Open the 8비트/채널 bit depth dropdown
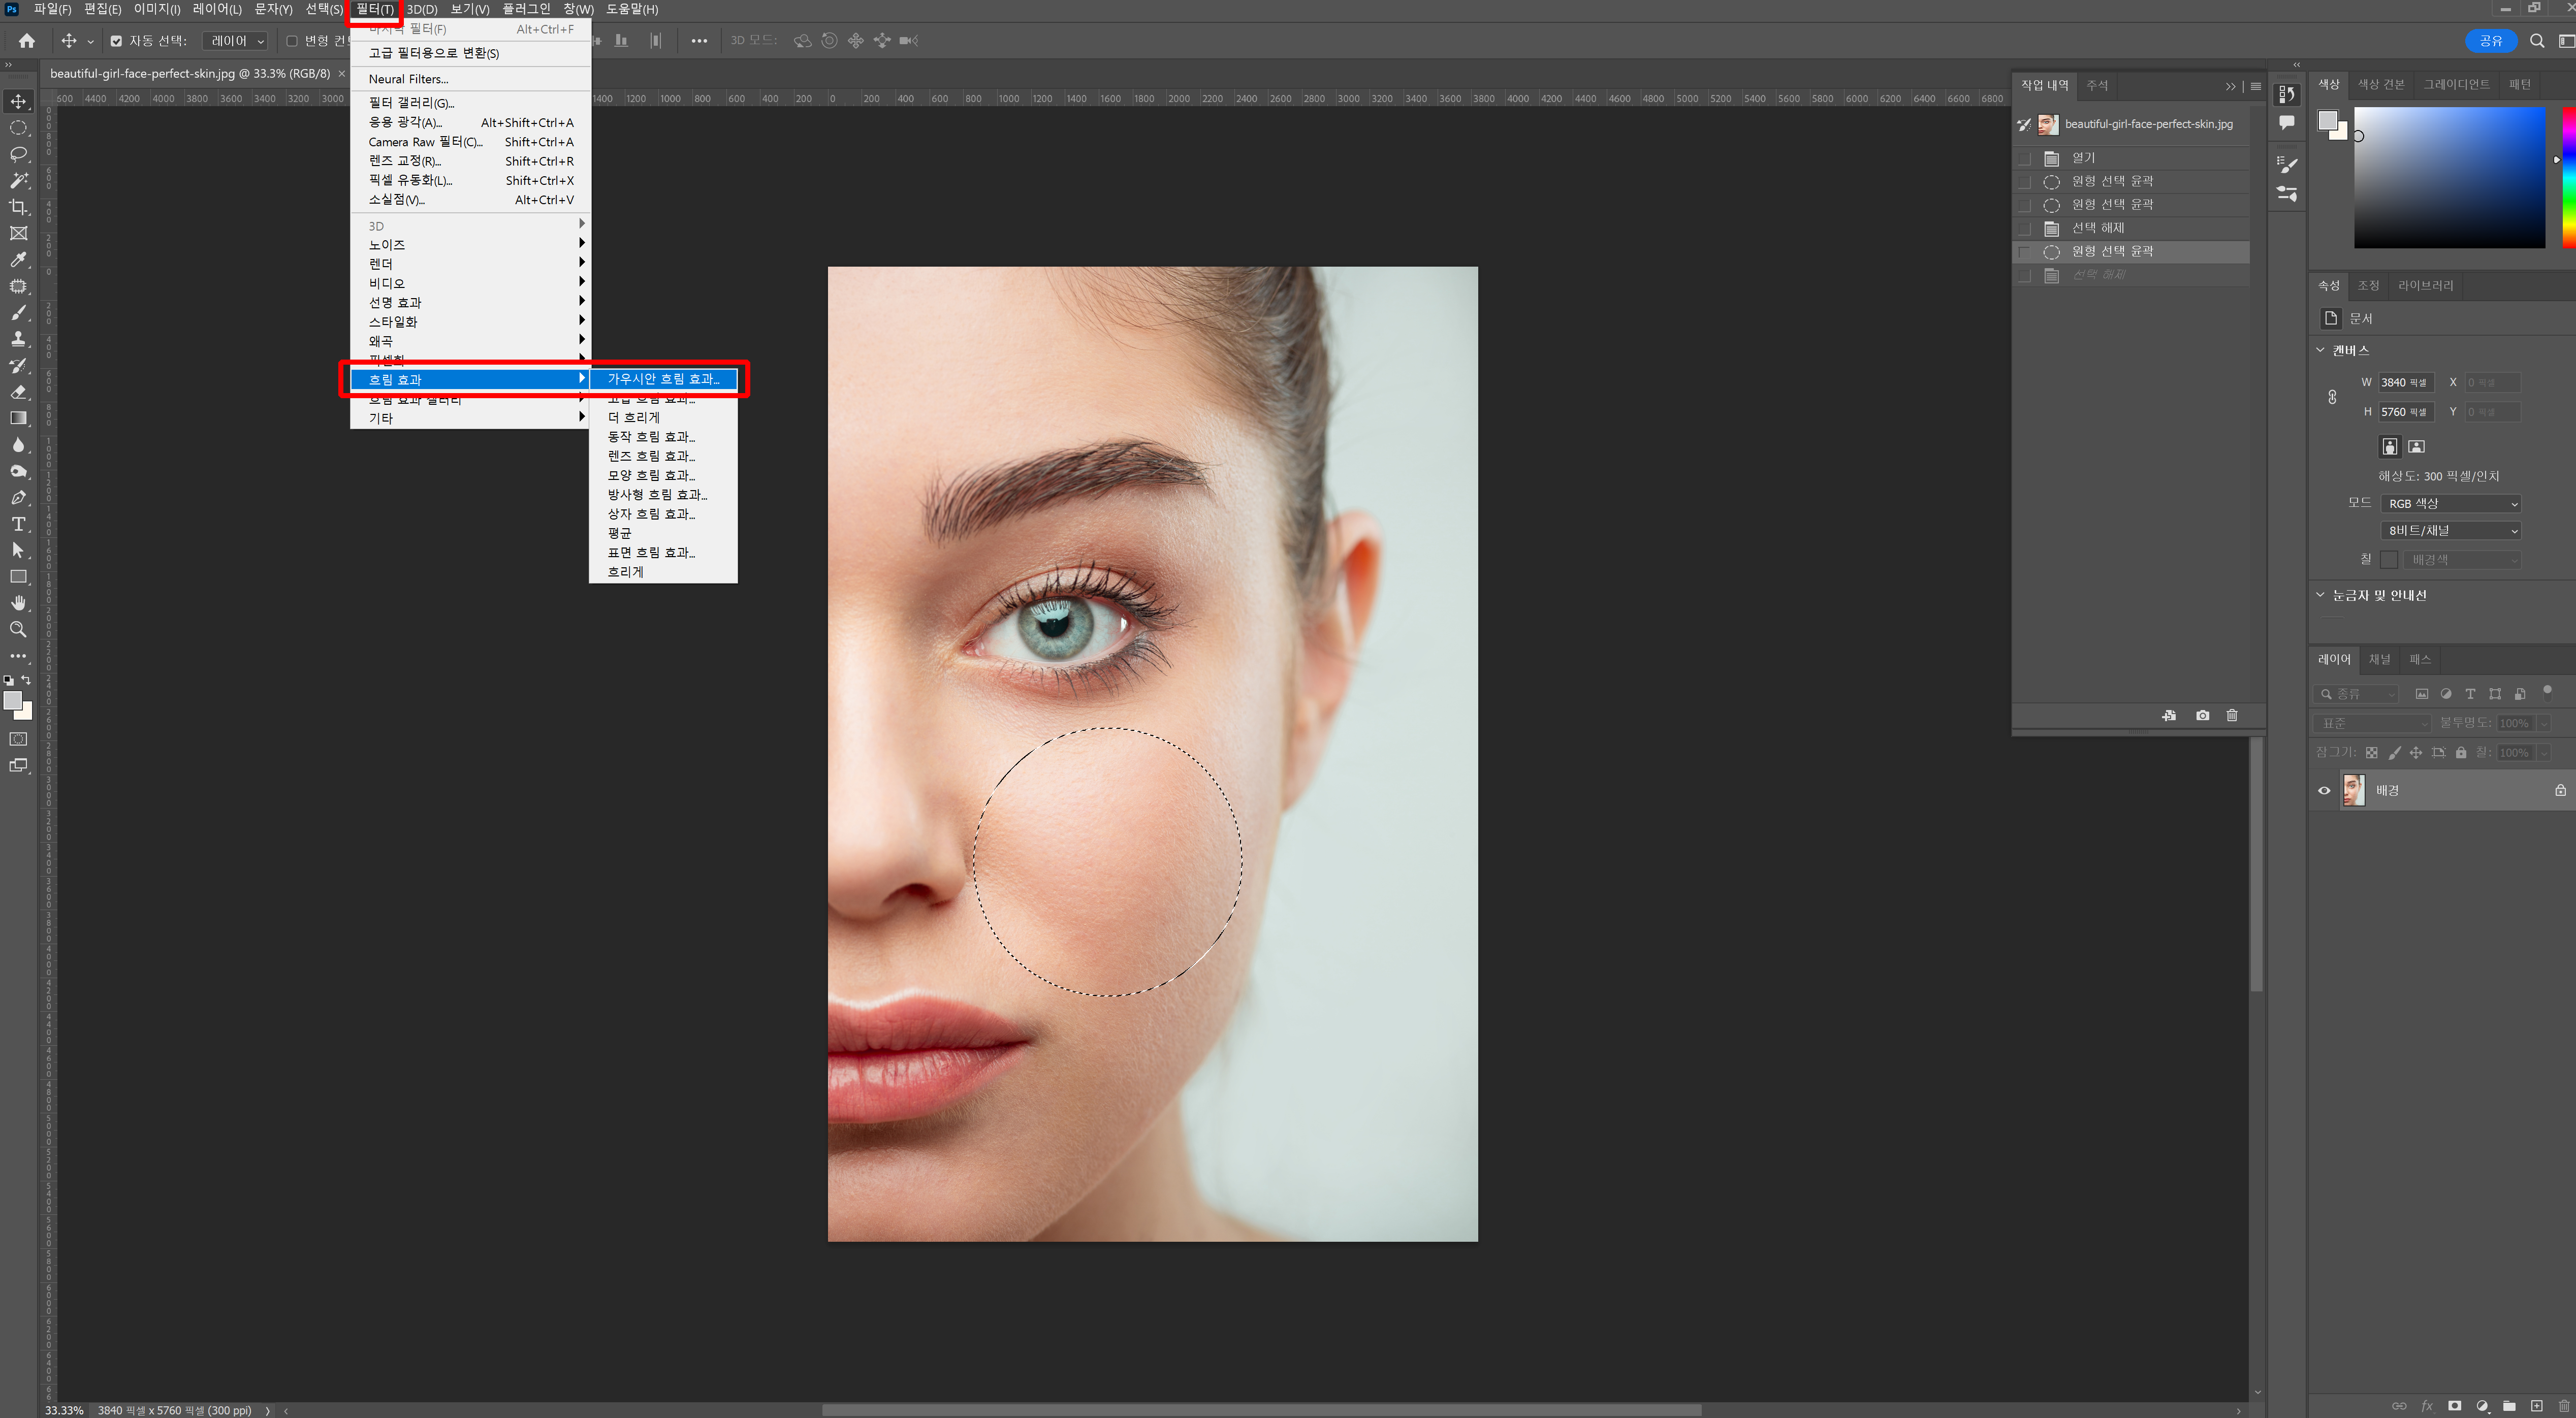The width and height of the screenshot is (2576, 1418). 2450,530
